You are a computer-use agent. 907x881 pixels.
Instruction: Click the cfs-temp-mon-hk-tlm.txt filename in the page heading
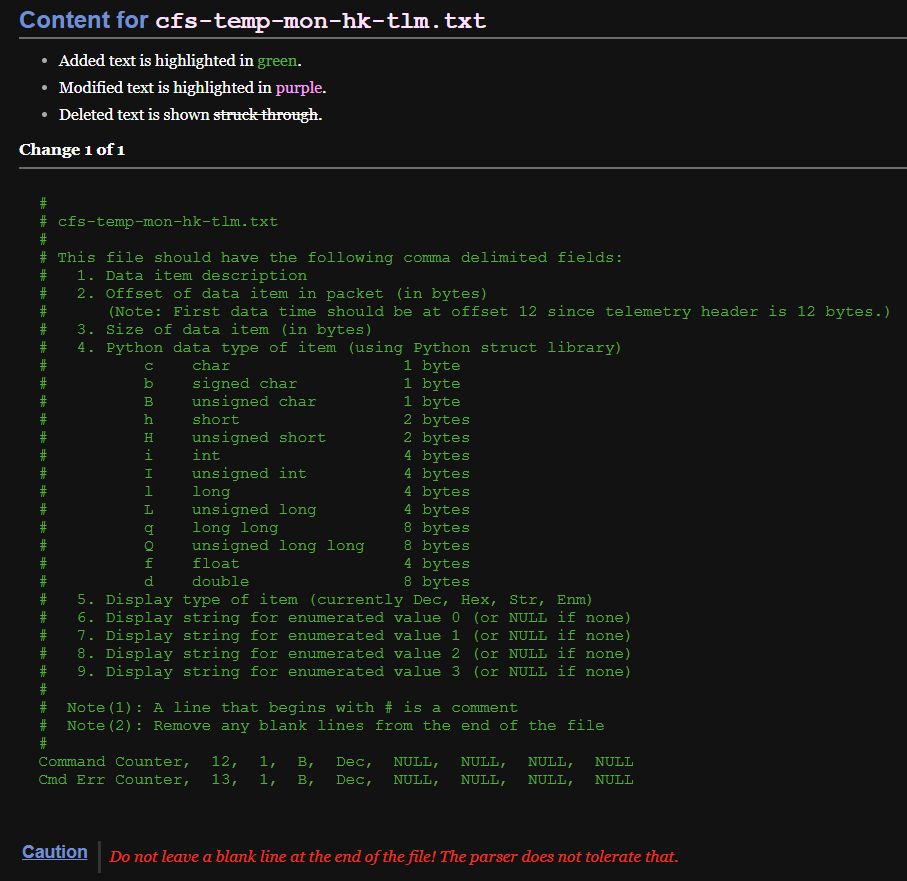(x=320, y=21)
